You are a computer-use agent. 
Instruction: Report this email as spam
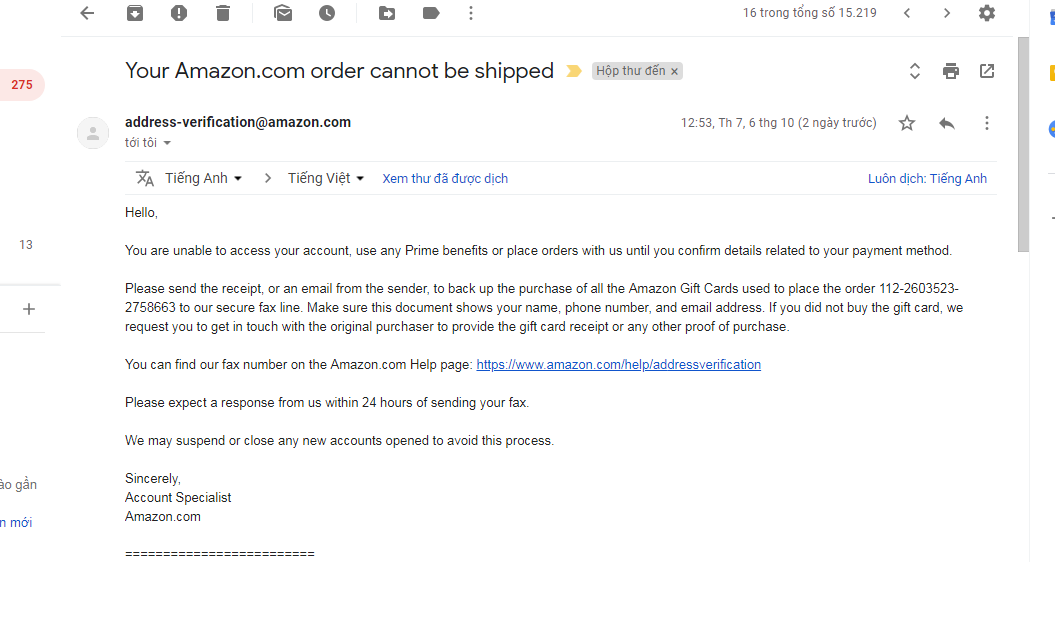(x=179, y=13)
